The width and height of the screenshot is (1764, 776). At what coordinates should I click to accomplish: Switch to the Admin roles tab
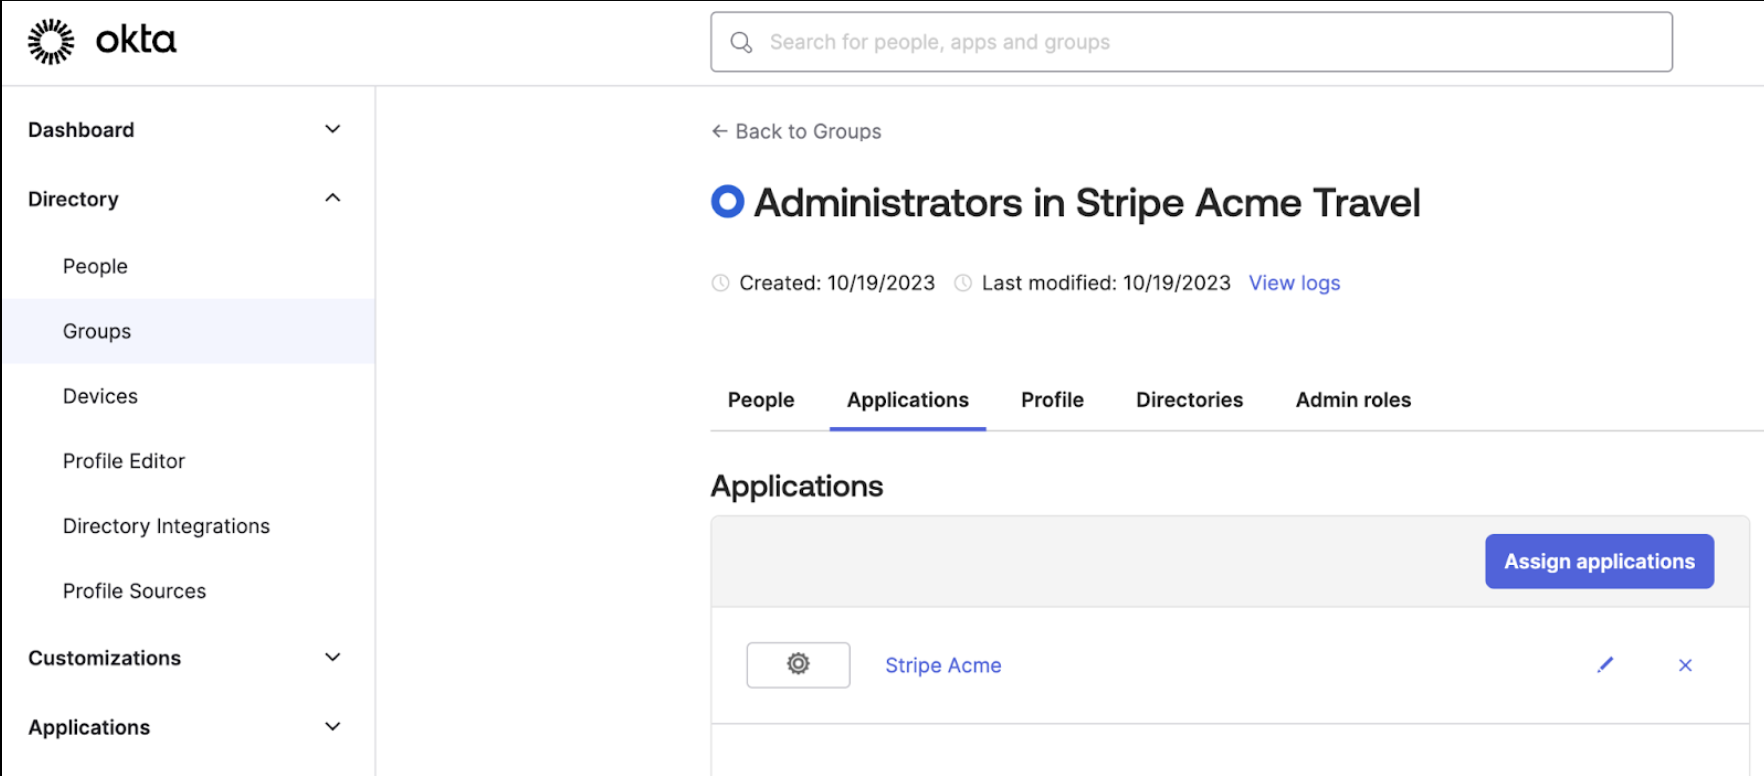pyautogui.click(x=1353, y=400)
